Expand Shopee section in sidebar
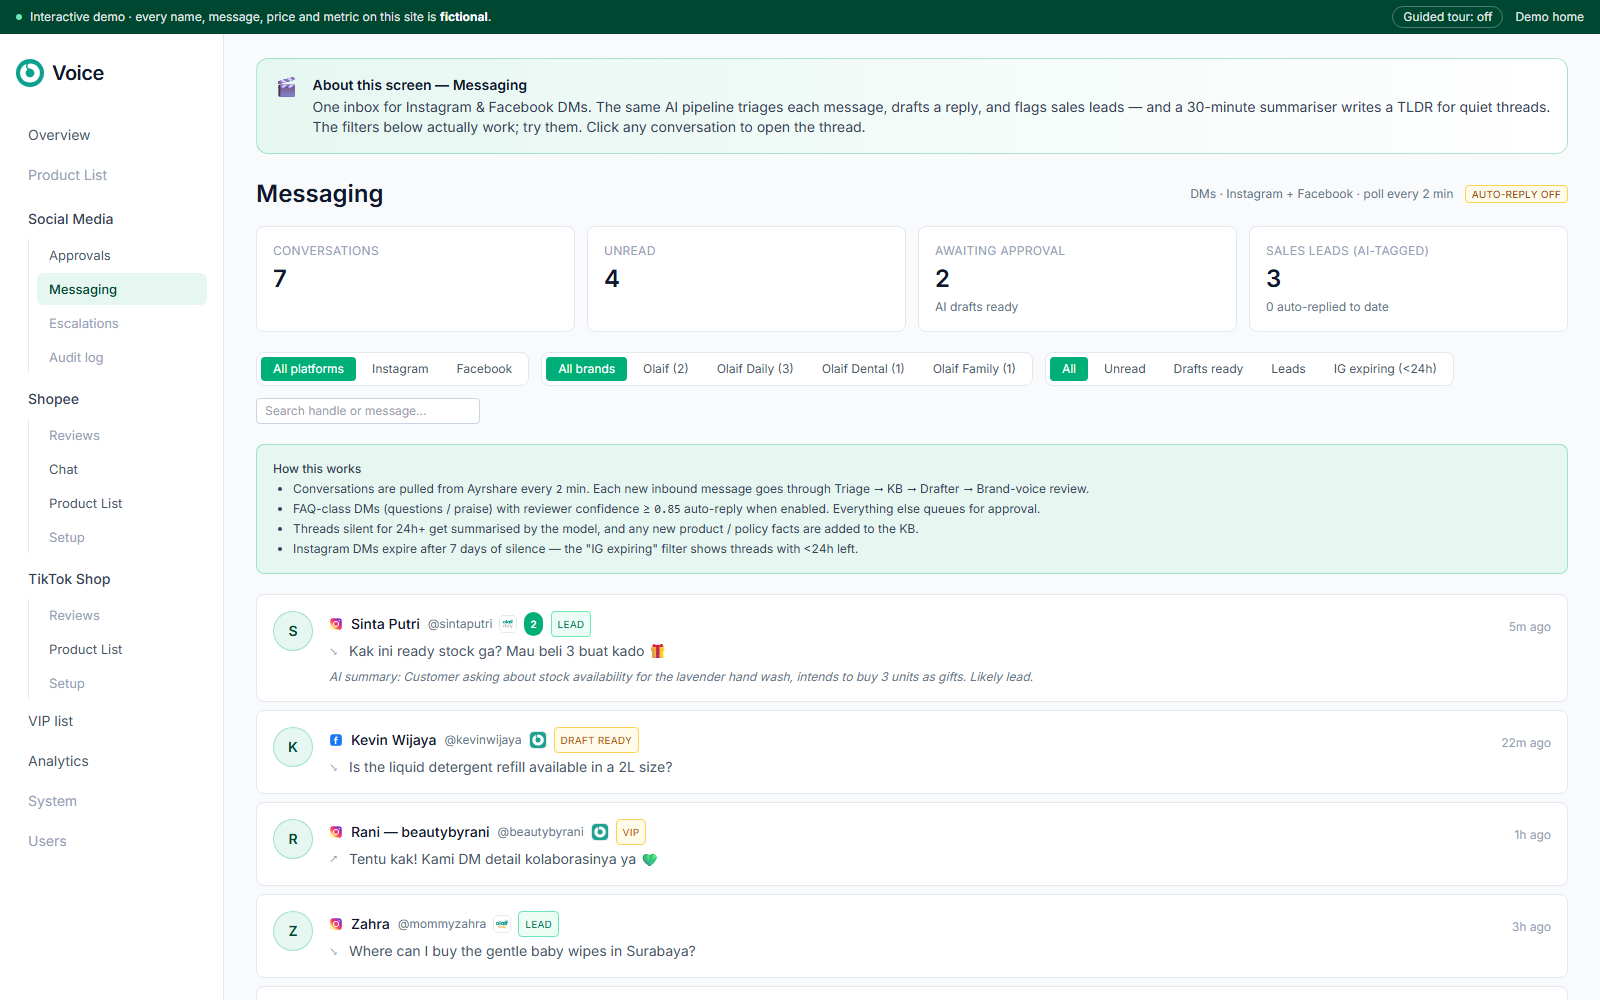The width and height of the screenshot is (1600, 1000). click(53, 399)
